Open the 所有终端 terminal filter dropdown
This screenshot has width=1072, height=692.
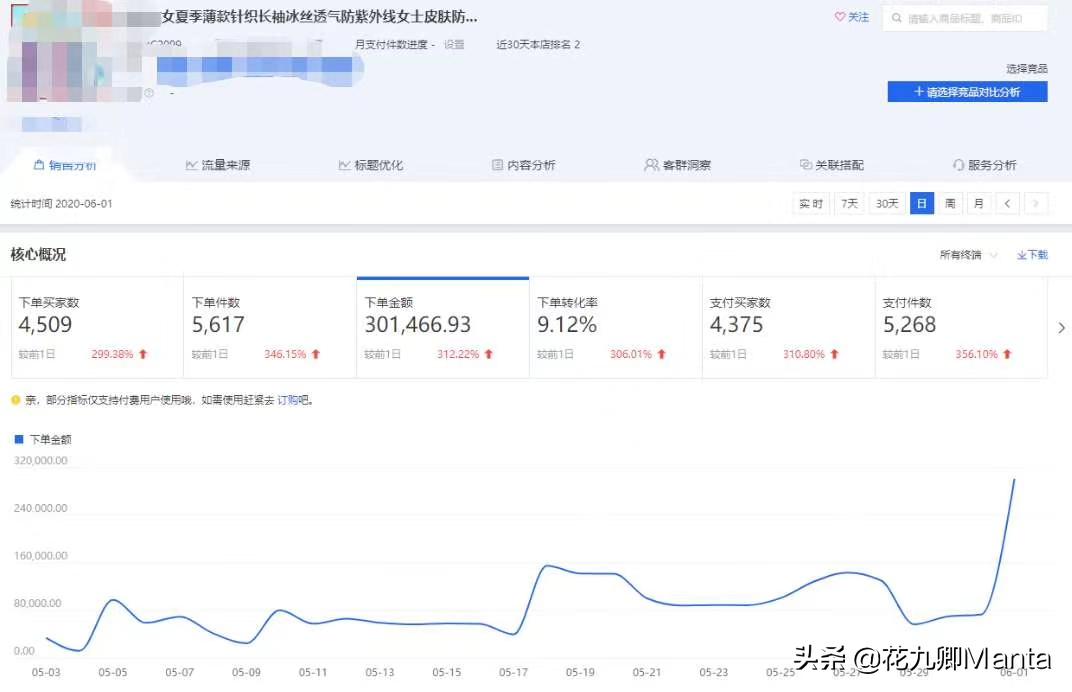[962, 254]
